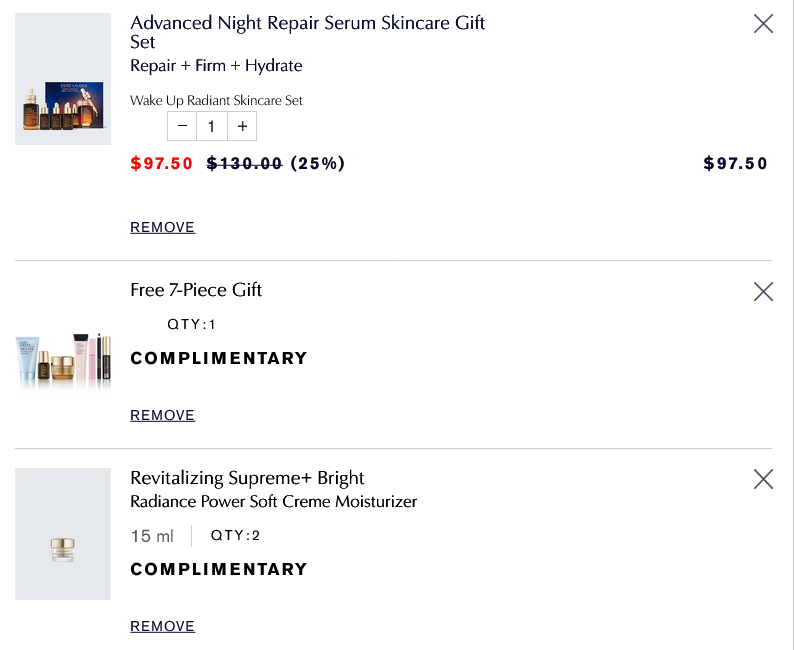The image size is (795, 650).
Task: Open the Advanced Night Repair product thumbnail
Action: click(x=63, y=79)
